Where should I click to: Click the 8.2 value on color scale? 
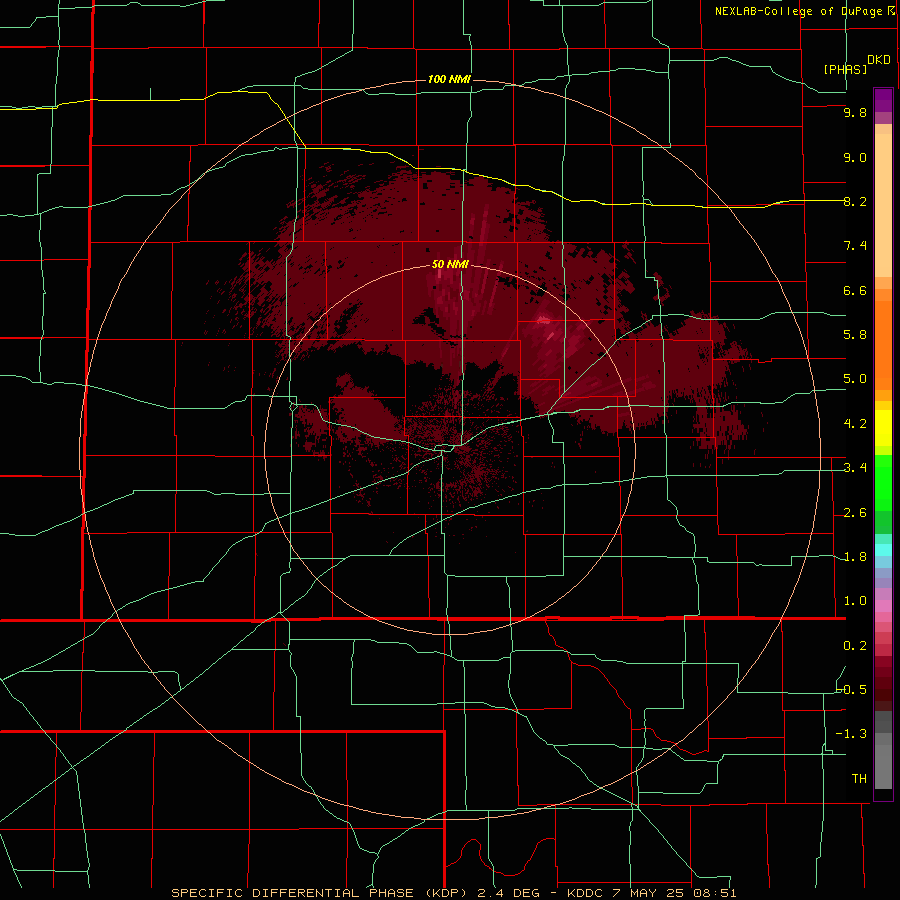click(855, 201)
